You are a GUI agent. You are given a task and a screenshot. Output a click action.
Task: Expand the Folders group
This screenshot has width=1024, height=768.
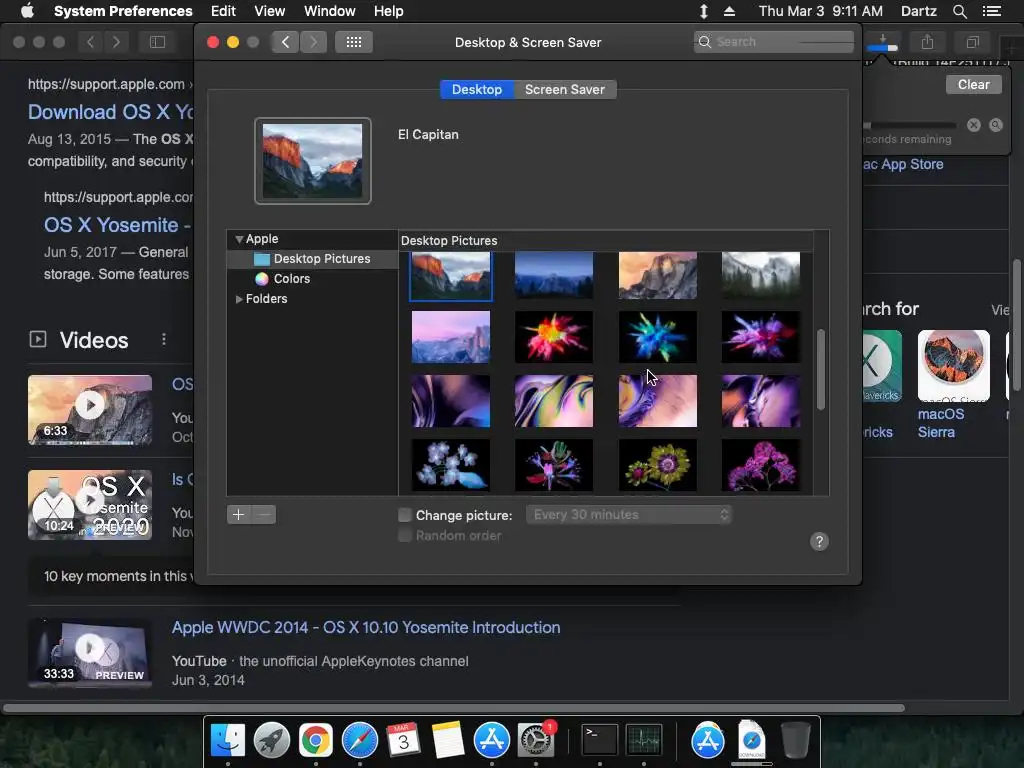[x=239, y=298]
